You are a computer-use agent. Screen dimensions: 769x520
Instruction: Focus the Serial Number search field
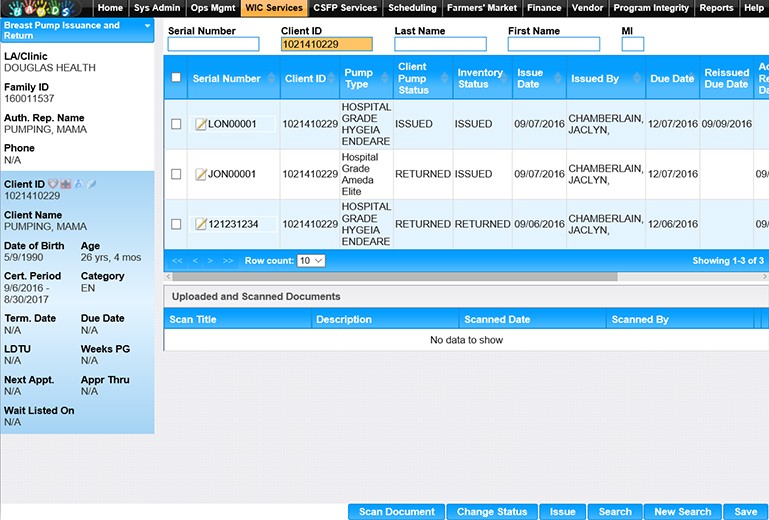[x=213, y=44]
